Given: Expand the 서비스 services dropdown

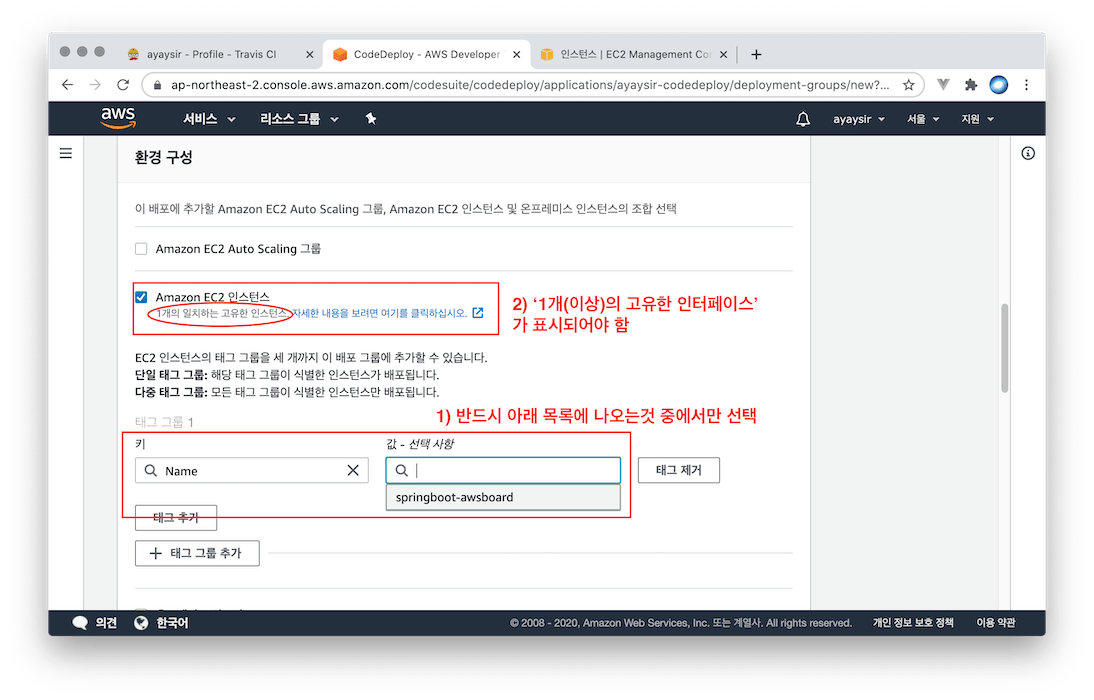Looking at the screenshot, I should click(209, 119).
